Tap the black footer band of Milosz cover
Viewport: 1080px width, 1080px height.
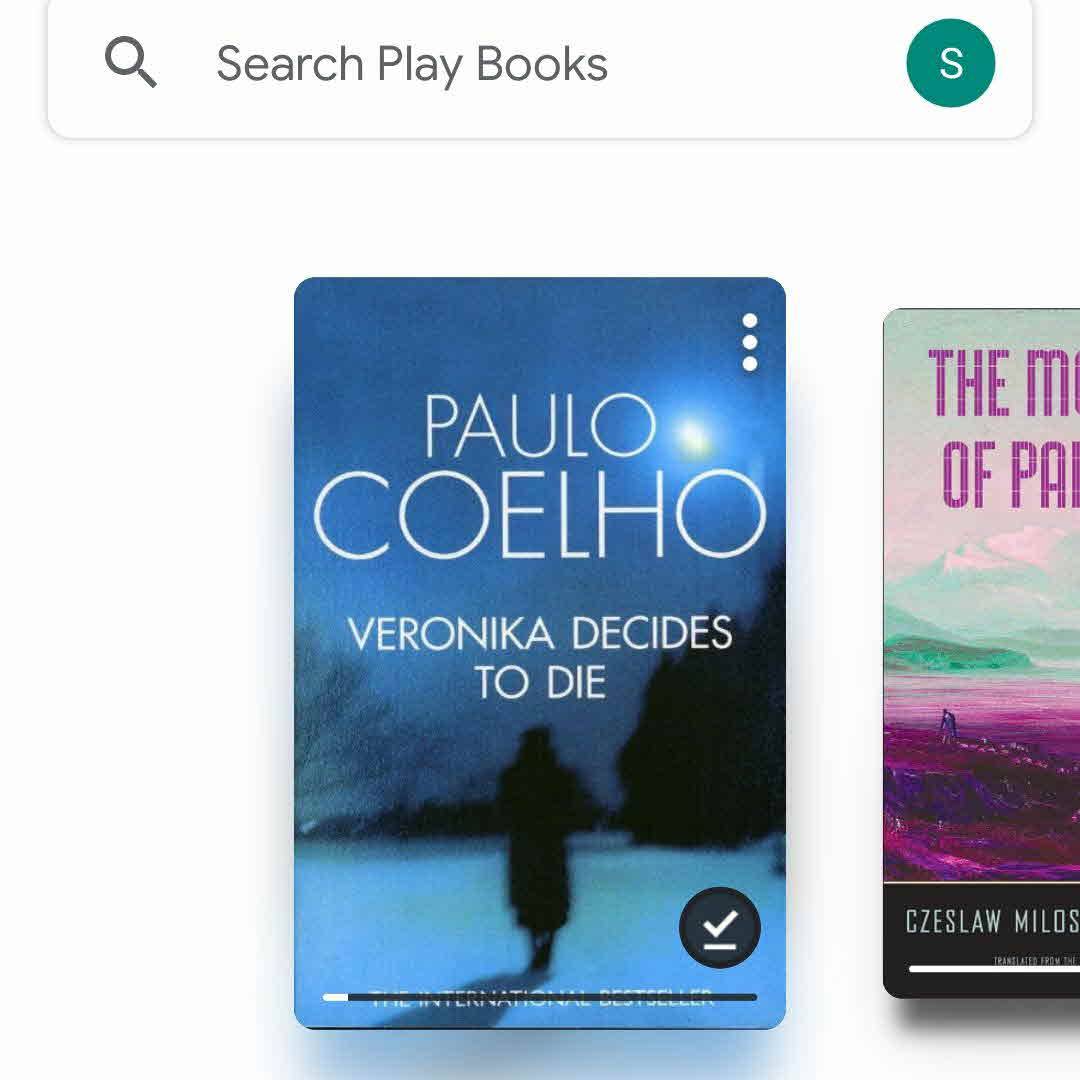pyautogui.click(x=982, y=939)
